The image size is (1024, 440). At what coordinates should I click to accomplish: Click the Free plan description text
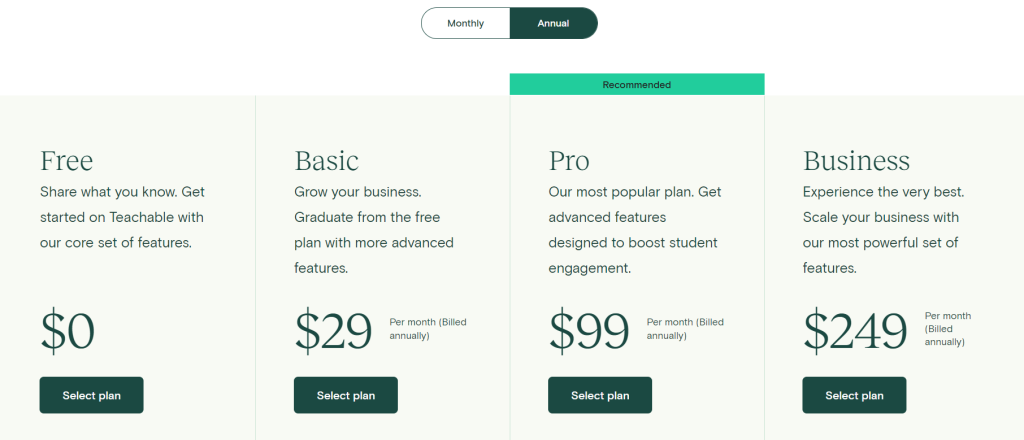point(122,217)
